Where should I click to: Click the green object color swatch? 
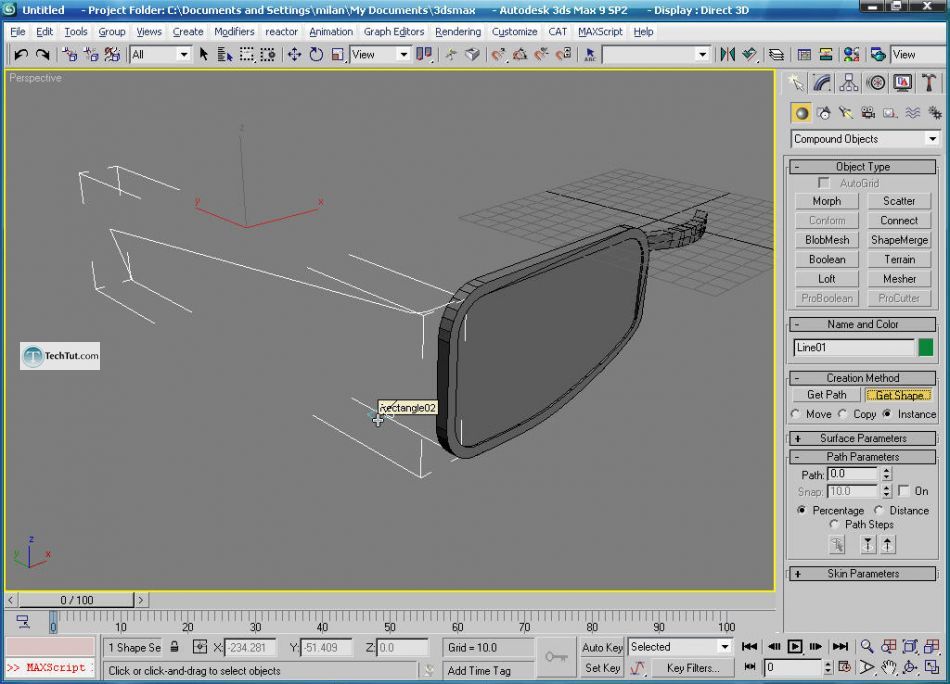click(x=925, y=347)
